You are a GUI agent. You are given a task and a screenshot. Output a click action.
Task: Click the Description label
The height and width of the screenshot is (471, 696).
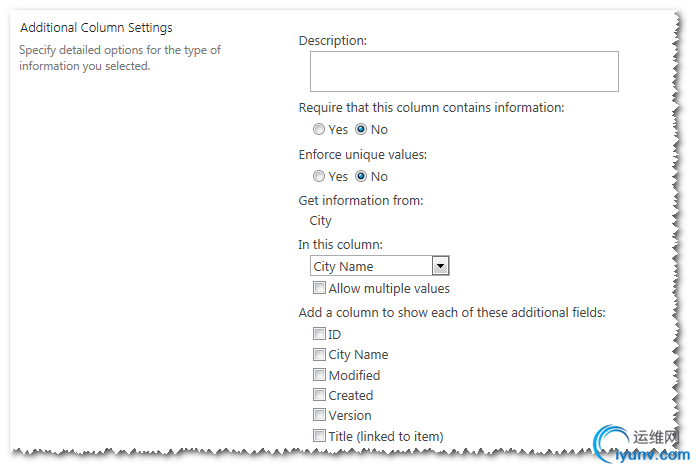[332, 40]
